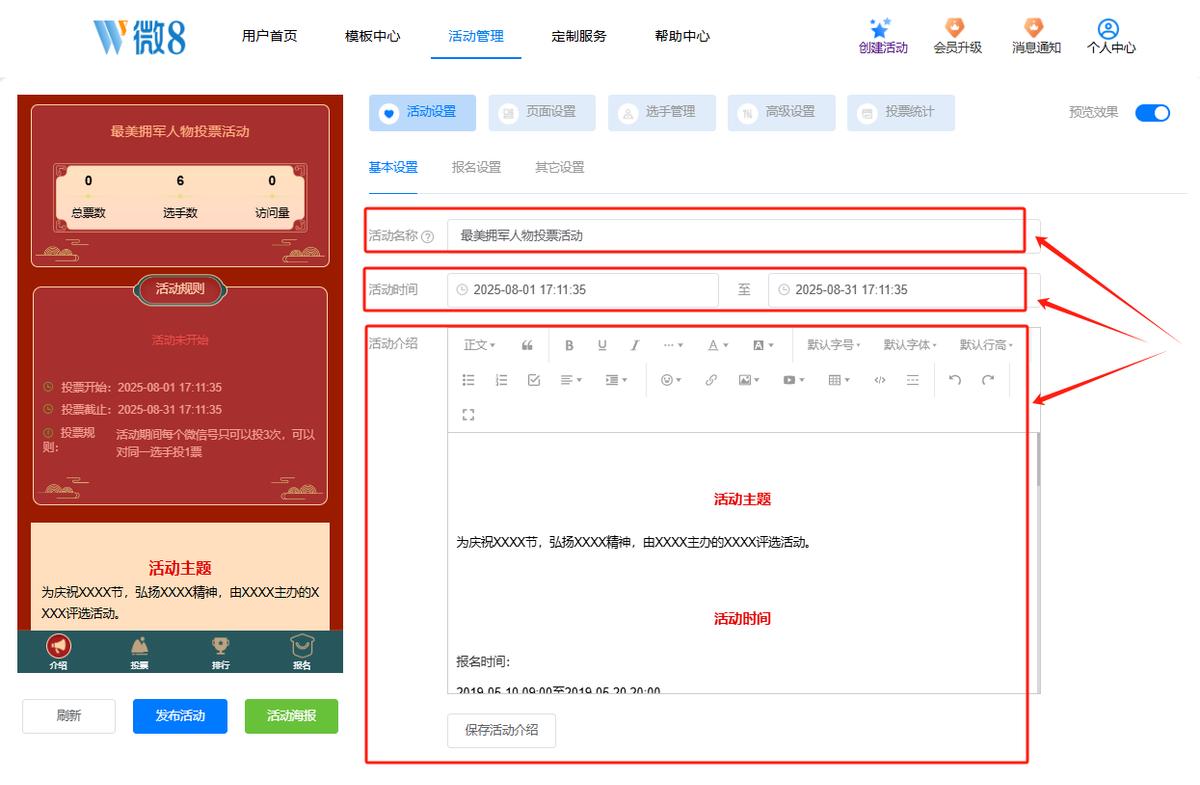
Task: Redo the last undone edit
Action: tap(988, 380)
